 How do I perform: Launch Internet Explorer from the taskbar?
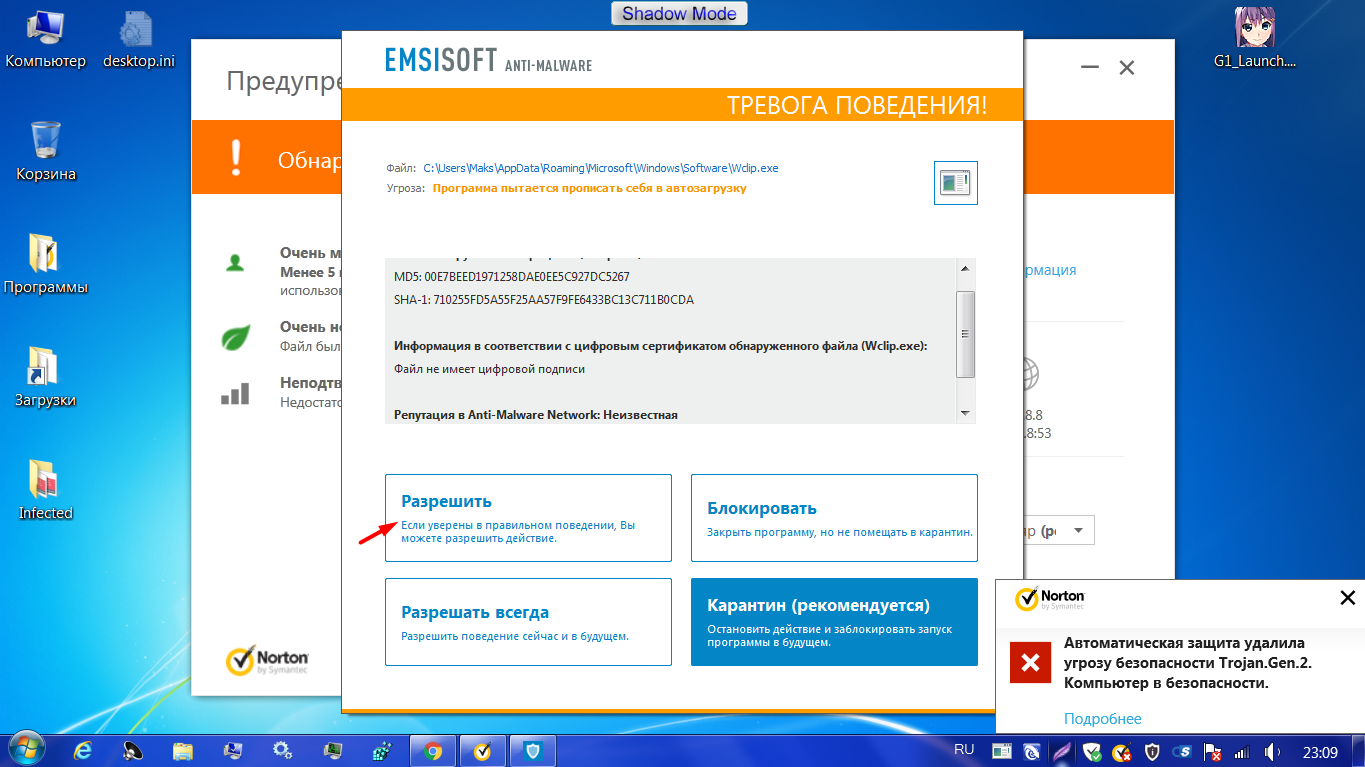[x=84, y=750]
